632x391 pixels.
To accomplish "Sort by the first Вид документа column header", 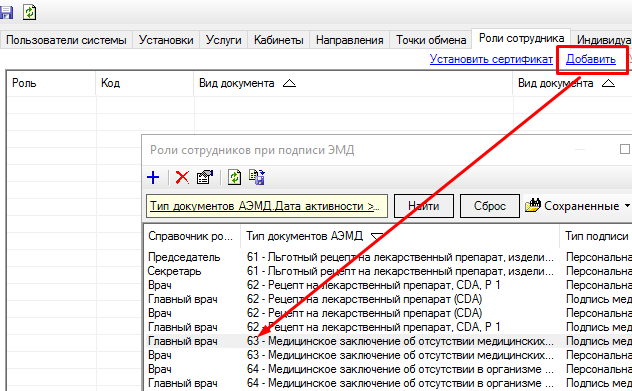I will [x=353, y=83].
